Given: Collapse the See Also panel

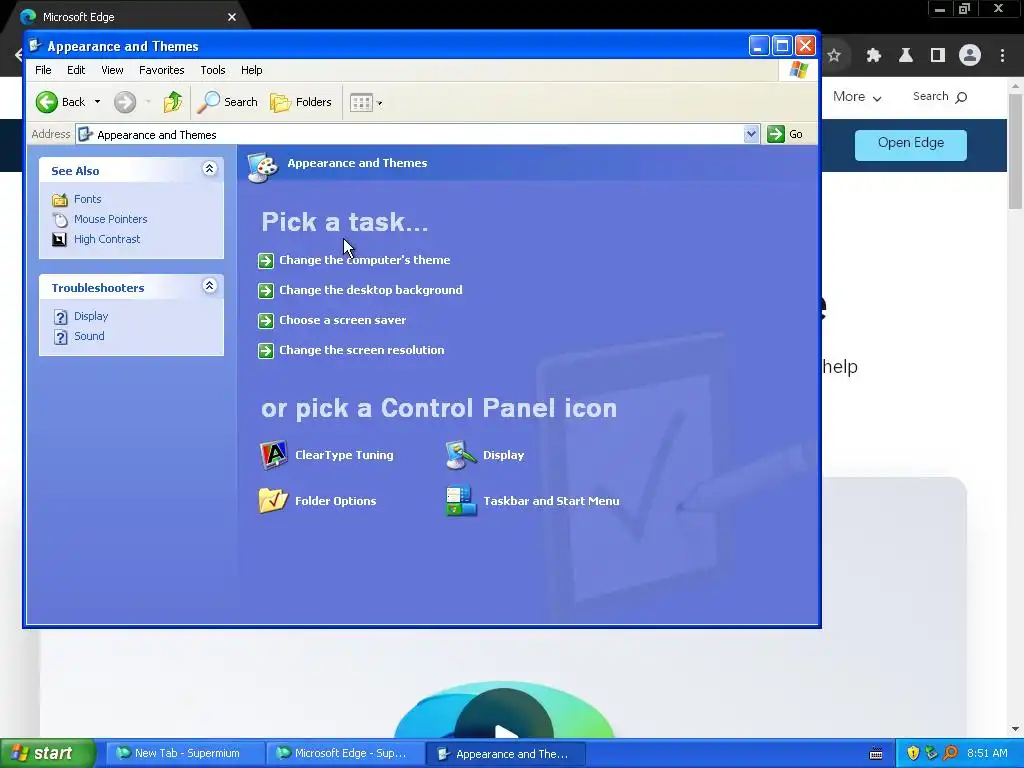Looking at the screenshot, I should point(210,169).
